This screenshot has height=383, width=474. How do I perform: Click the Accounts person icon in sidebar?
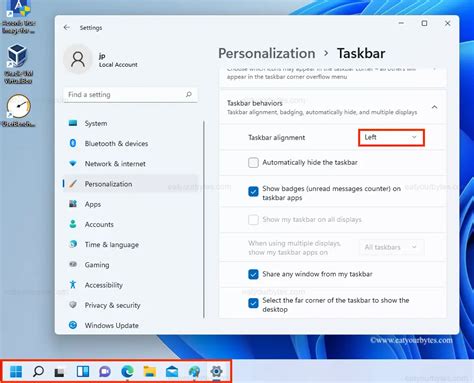click(73, 224)
